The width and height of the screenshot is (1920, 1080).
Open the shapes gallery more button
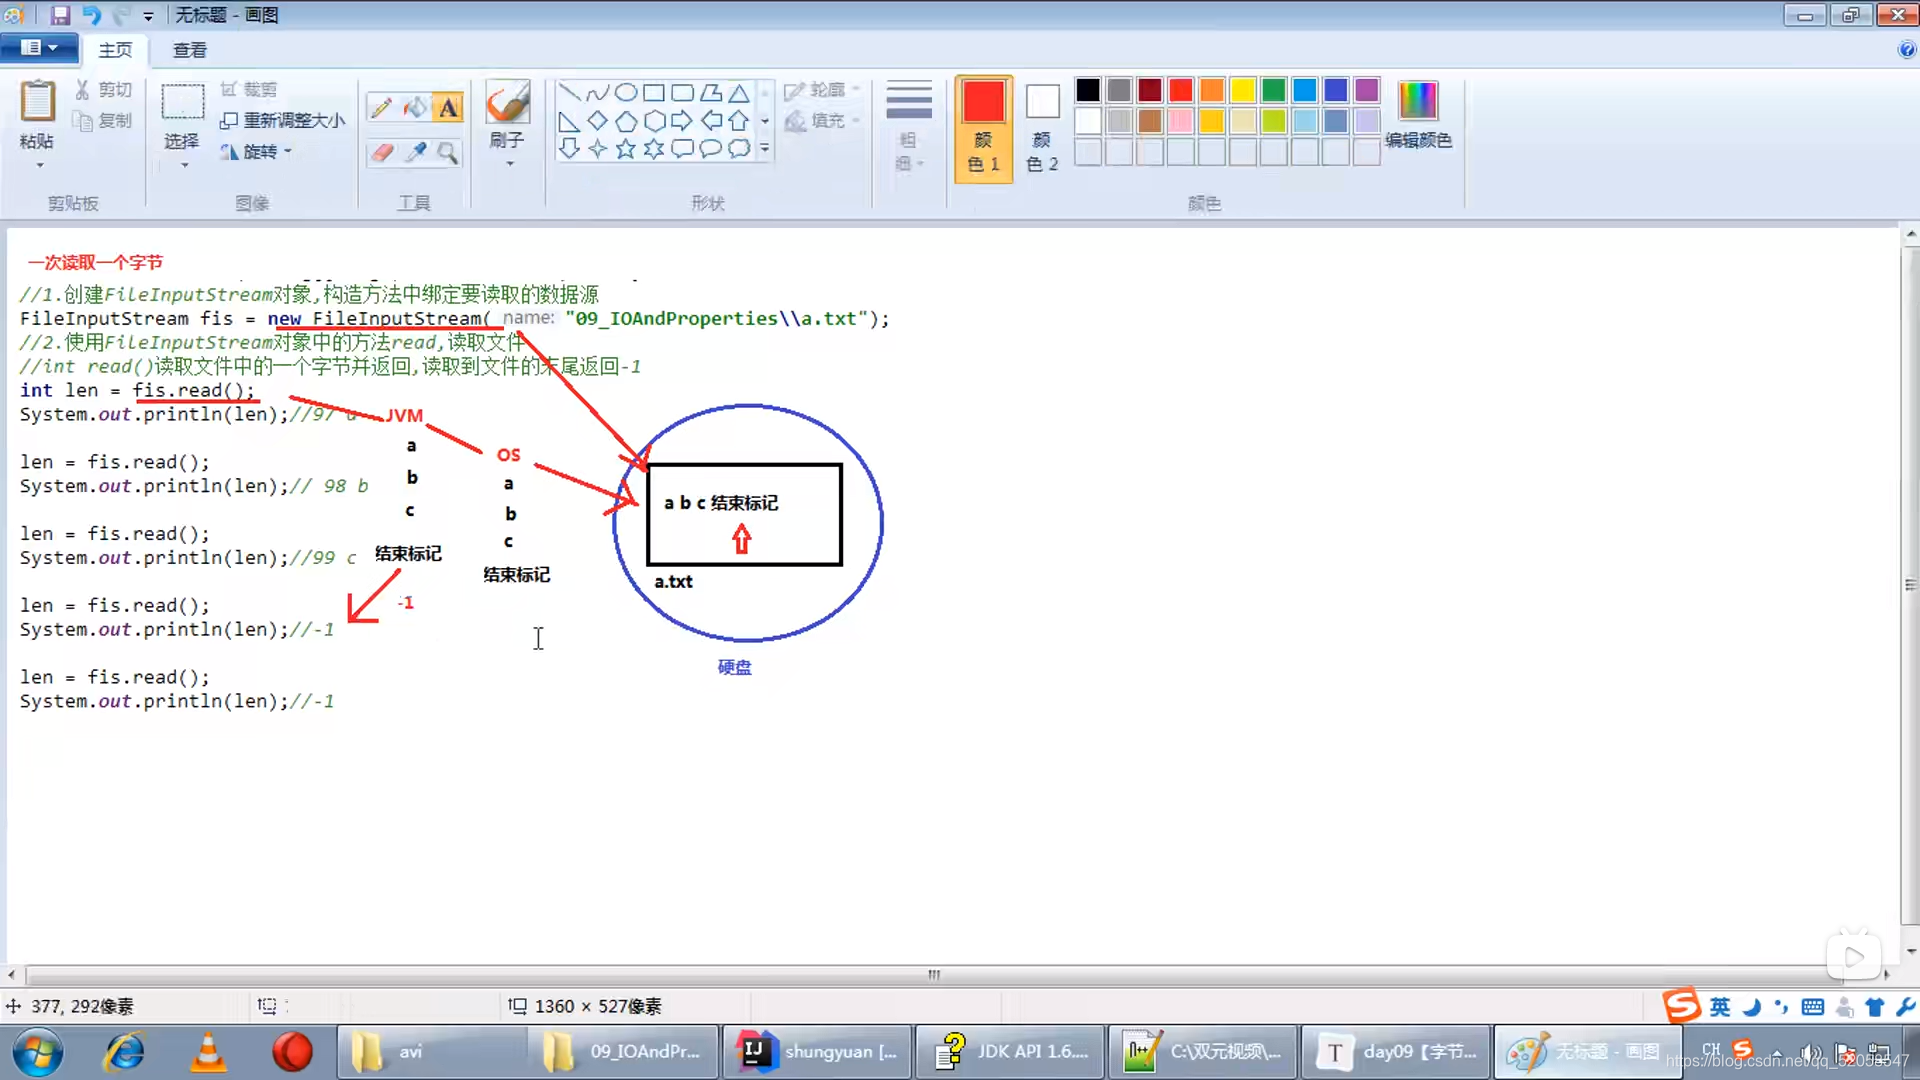765,148
